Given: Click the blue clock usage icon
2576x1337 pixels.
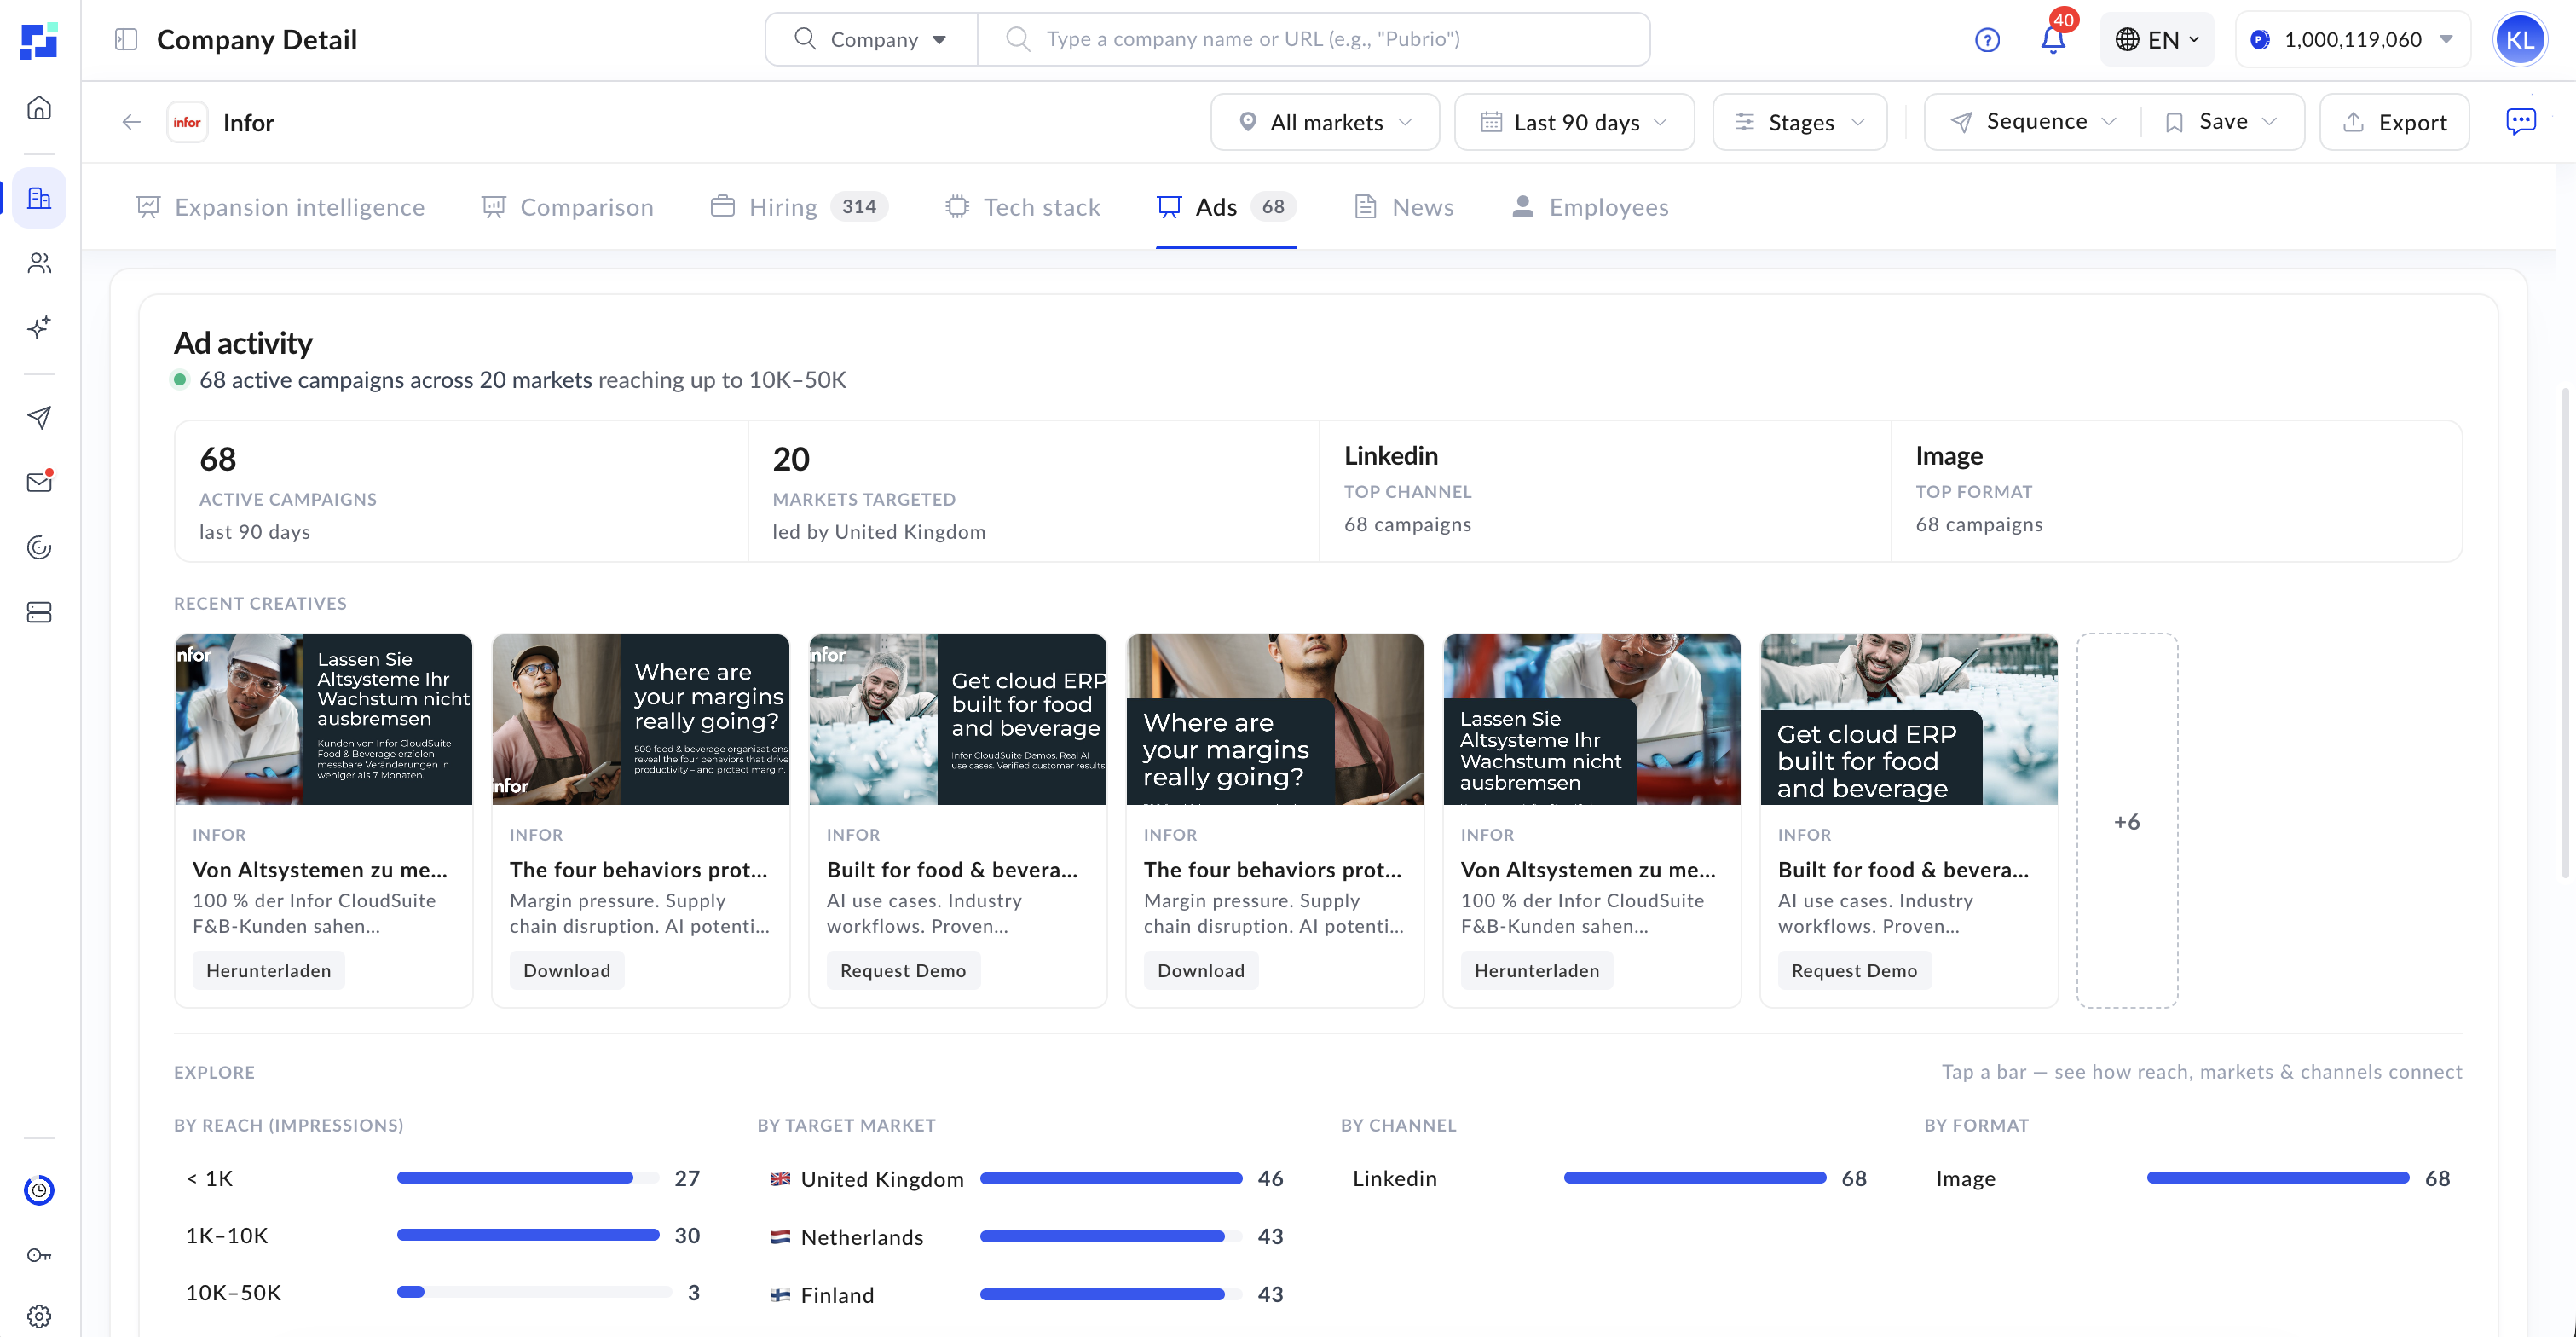Looking at the screenshot, I should pos(39,1190).
